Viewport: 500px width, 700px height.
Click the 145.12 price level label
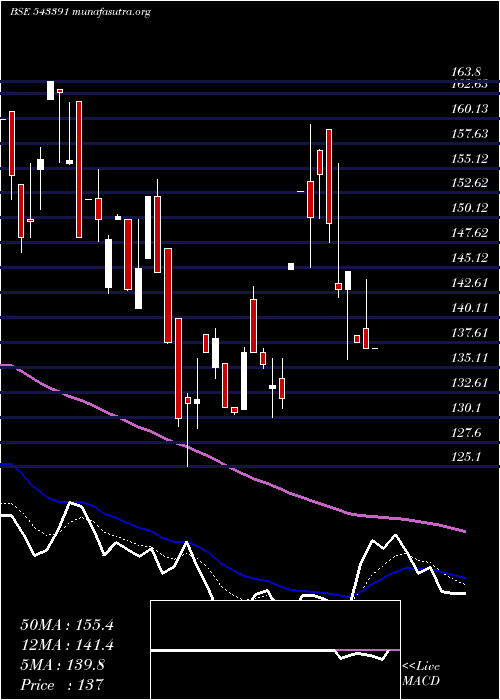(x=470, y=258)
